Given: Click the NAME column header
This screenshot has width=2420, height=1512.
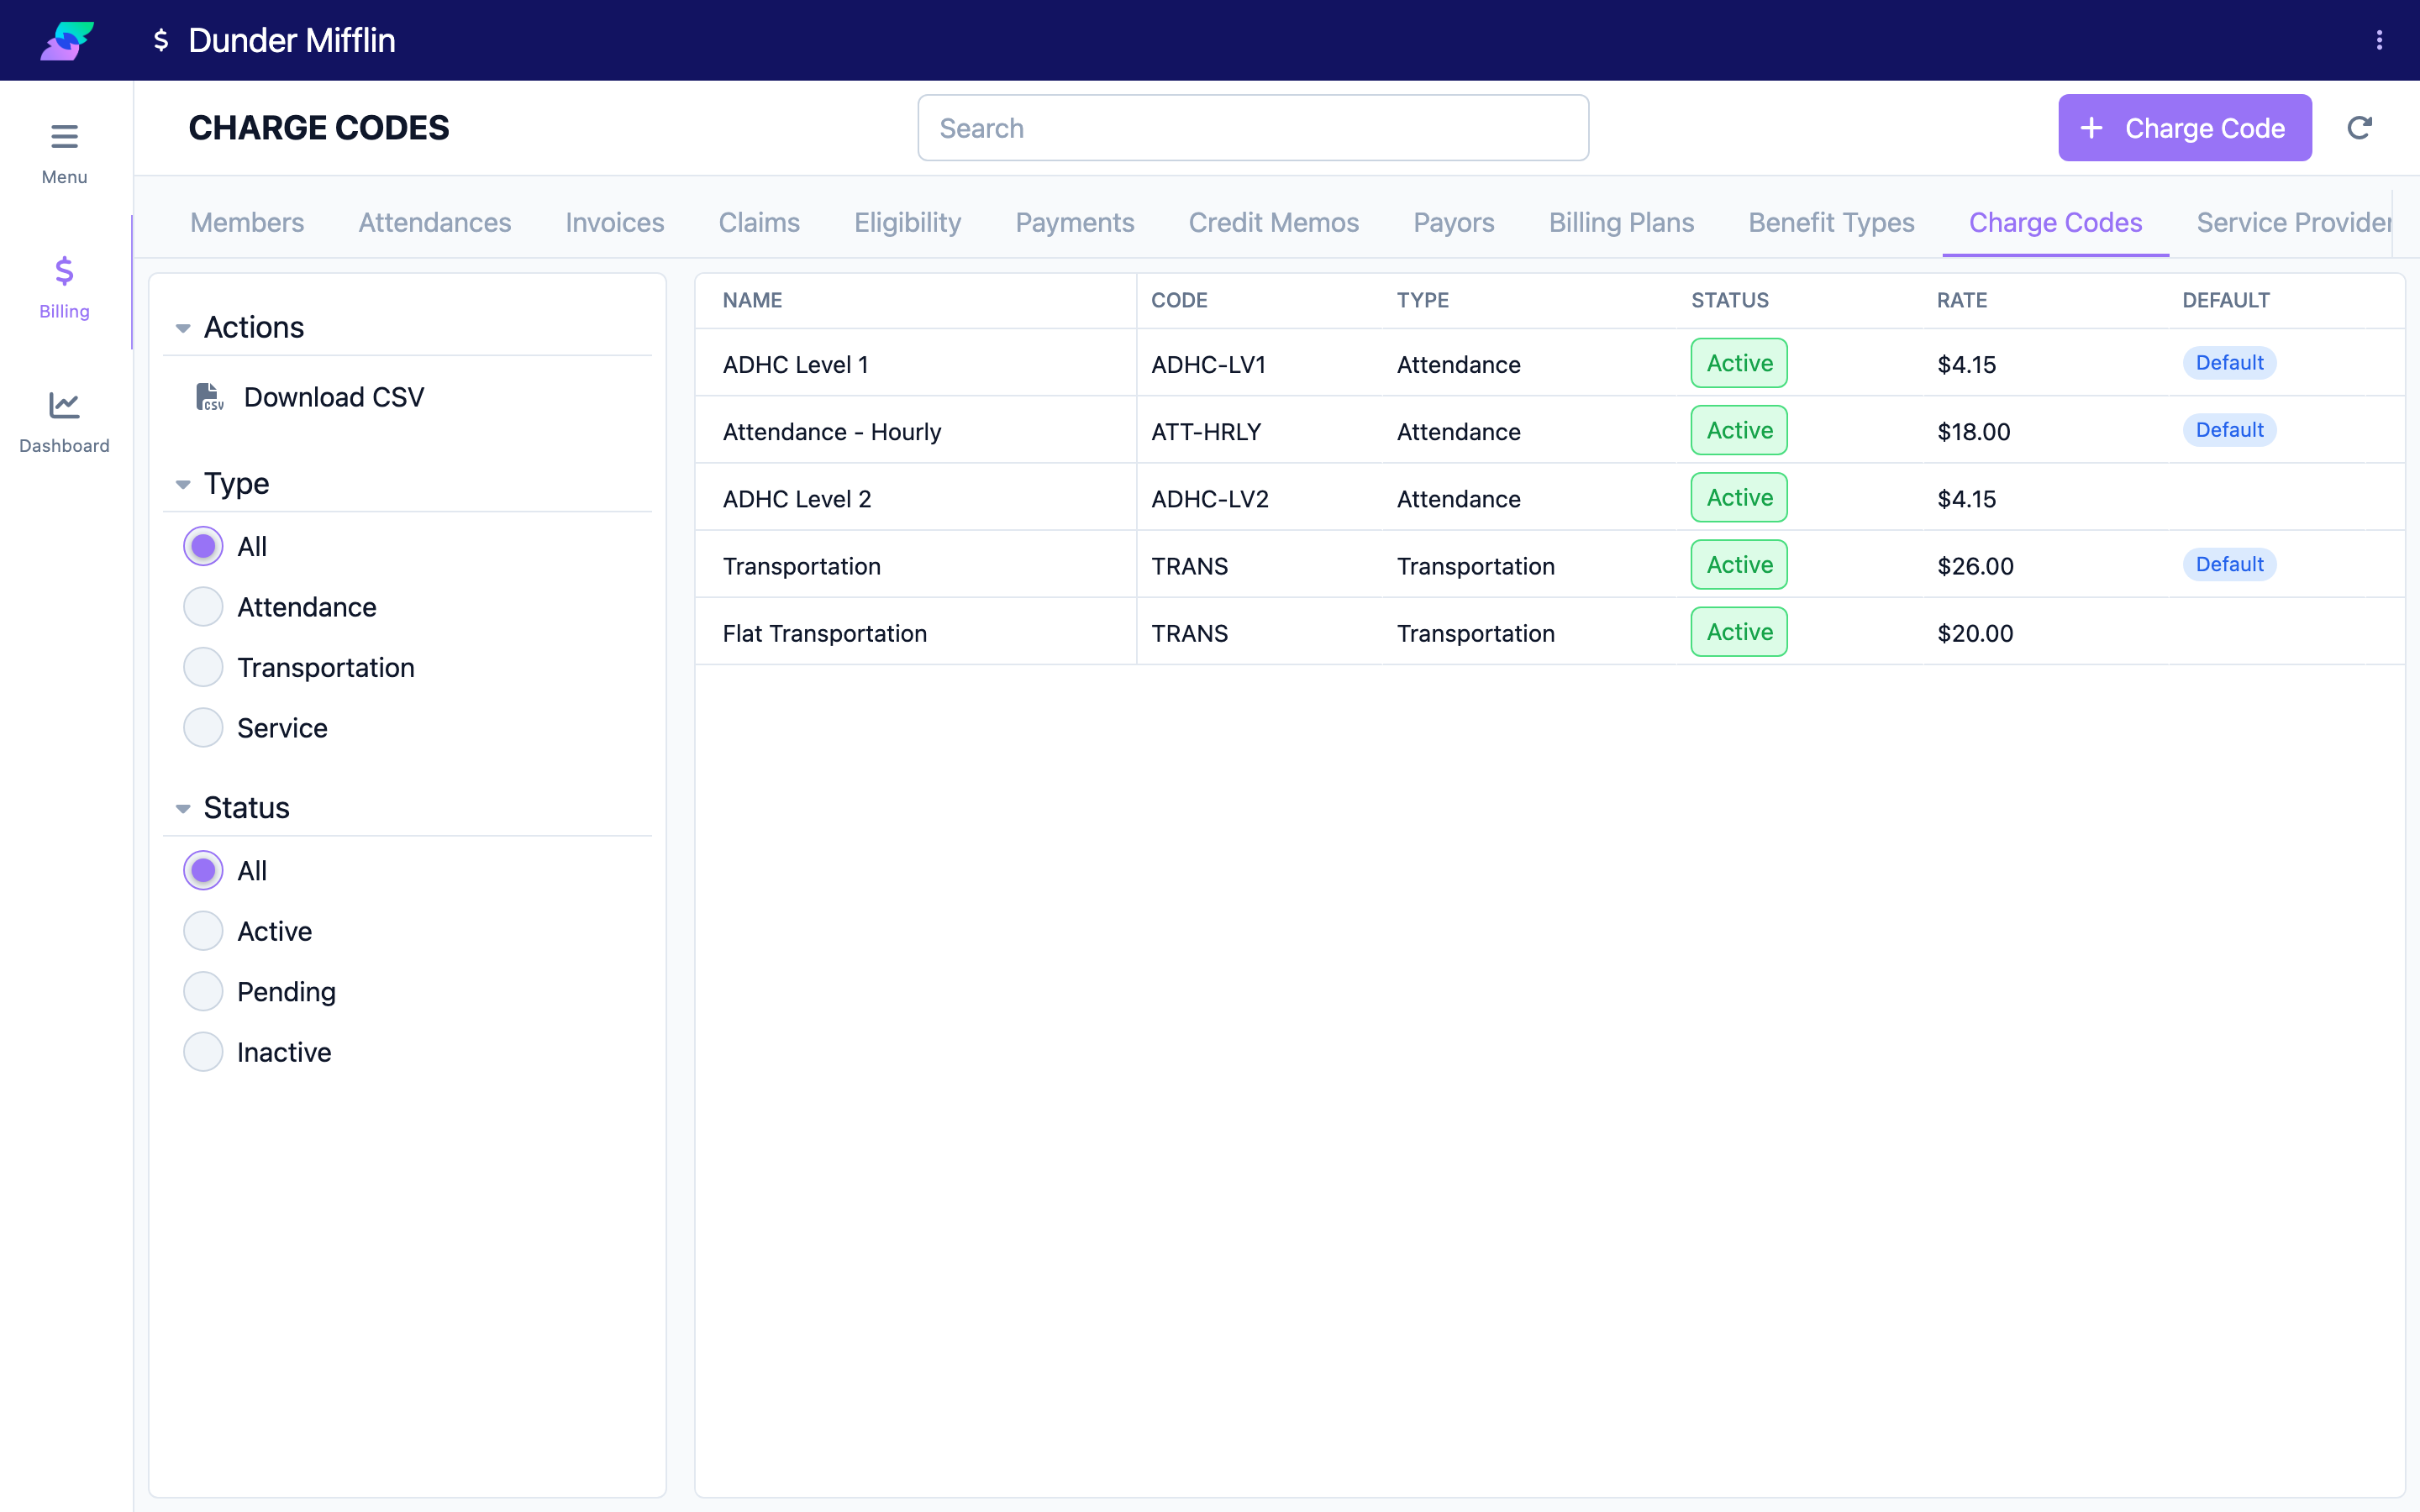Looking at the screenshot, I should pos(752,300).
